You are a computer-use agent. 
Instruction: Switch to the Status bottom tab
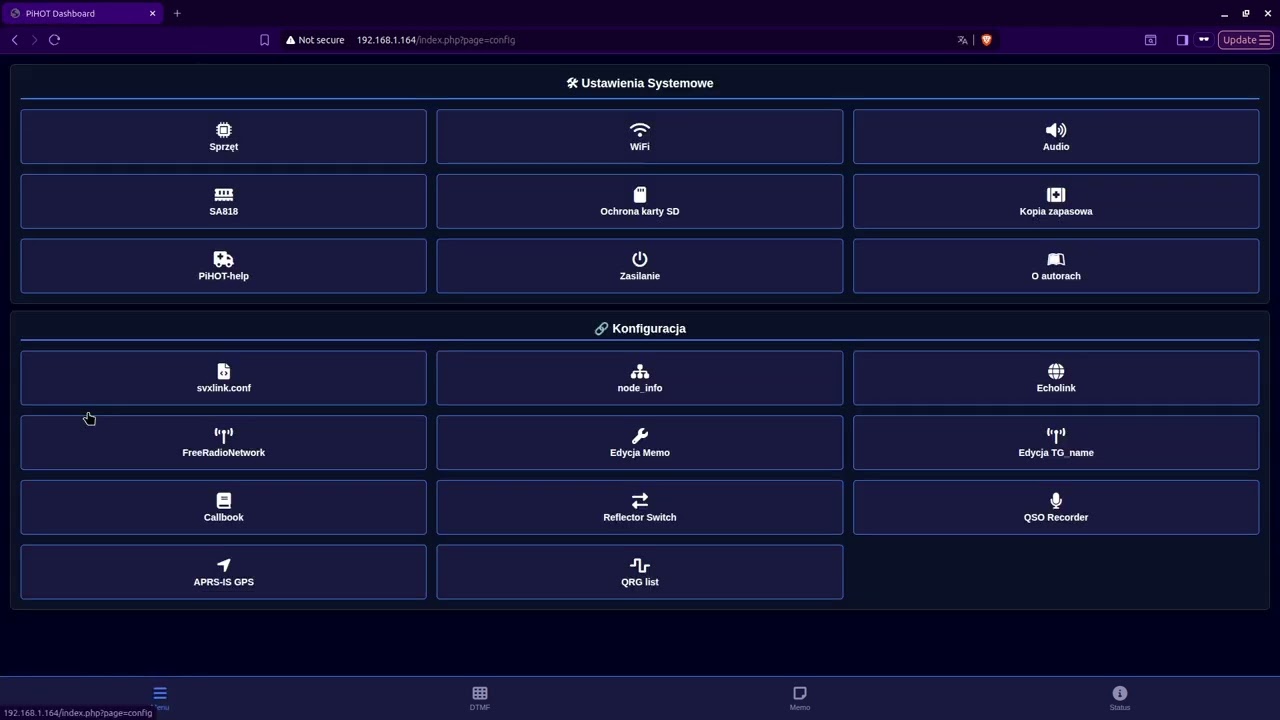pos(1120,698)
